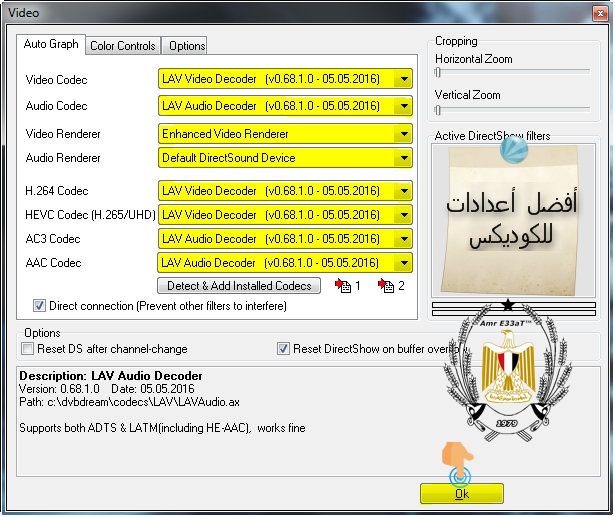Click the Active DirectShow filters list
The height and width of the screenshot is (517, 615).
pyautogui.click(x=513, y=220)
